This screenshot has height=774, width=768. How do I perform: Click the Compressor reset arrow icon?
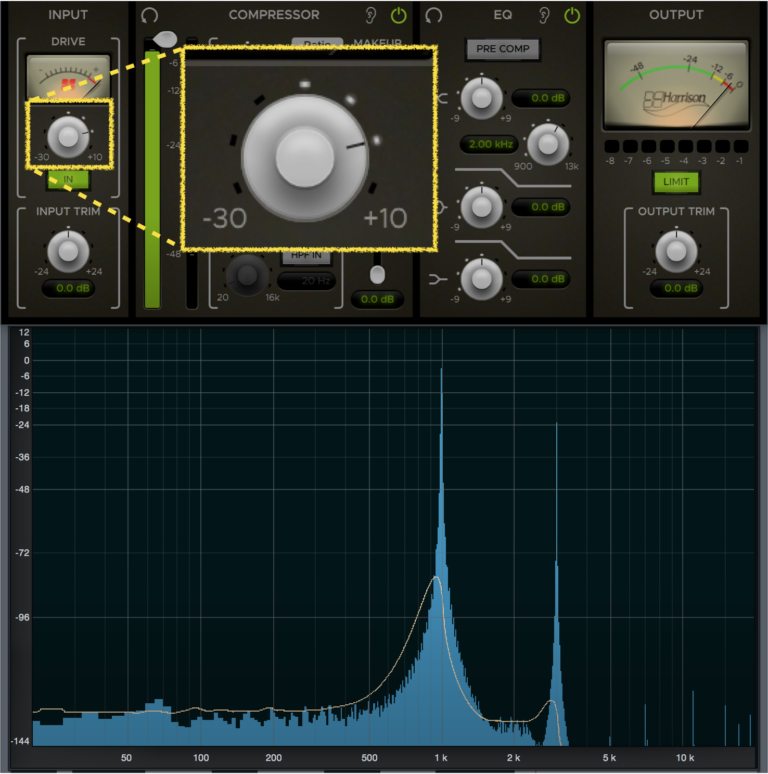click(x=149, y=15)
